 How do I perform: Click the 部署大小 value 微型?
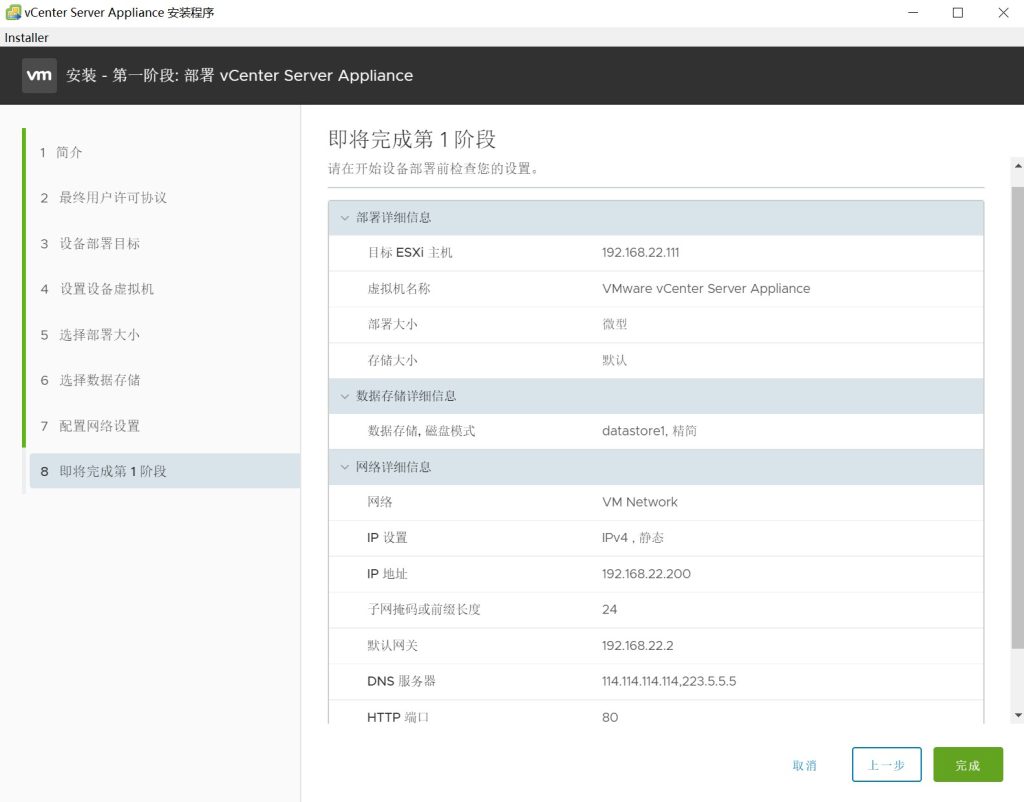click(x=615, y=324)
